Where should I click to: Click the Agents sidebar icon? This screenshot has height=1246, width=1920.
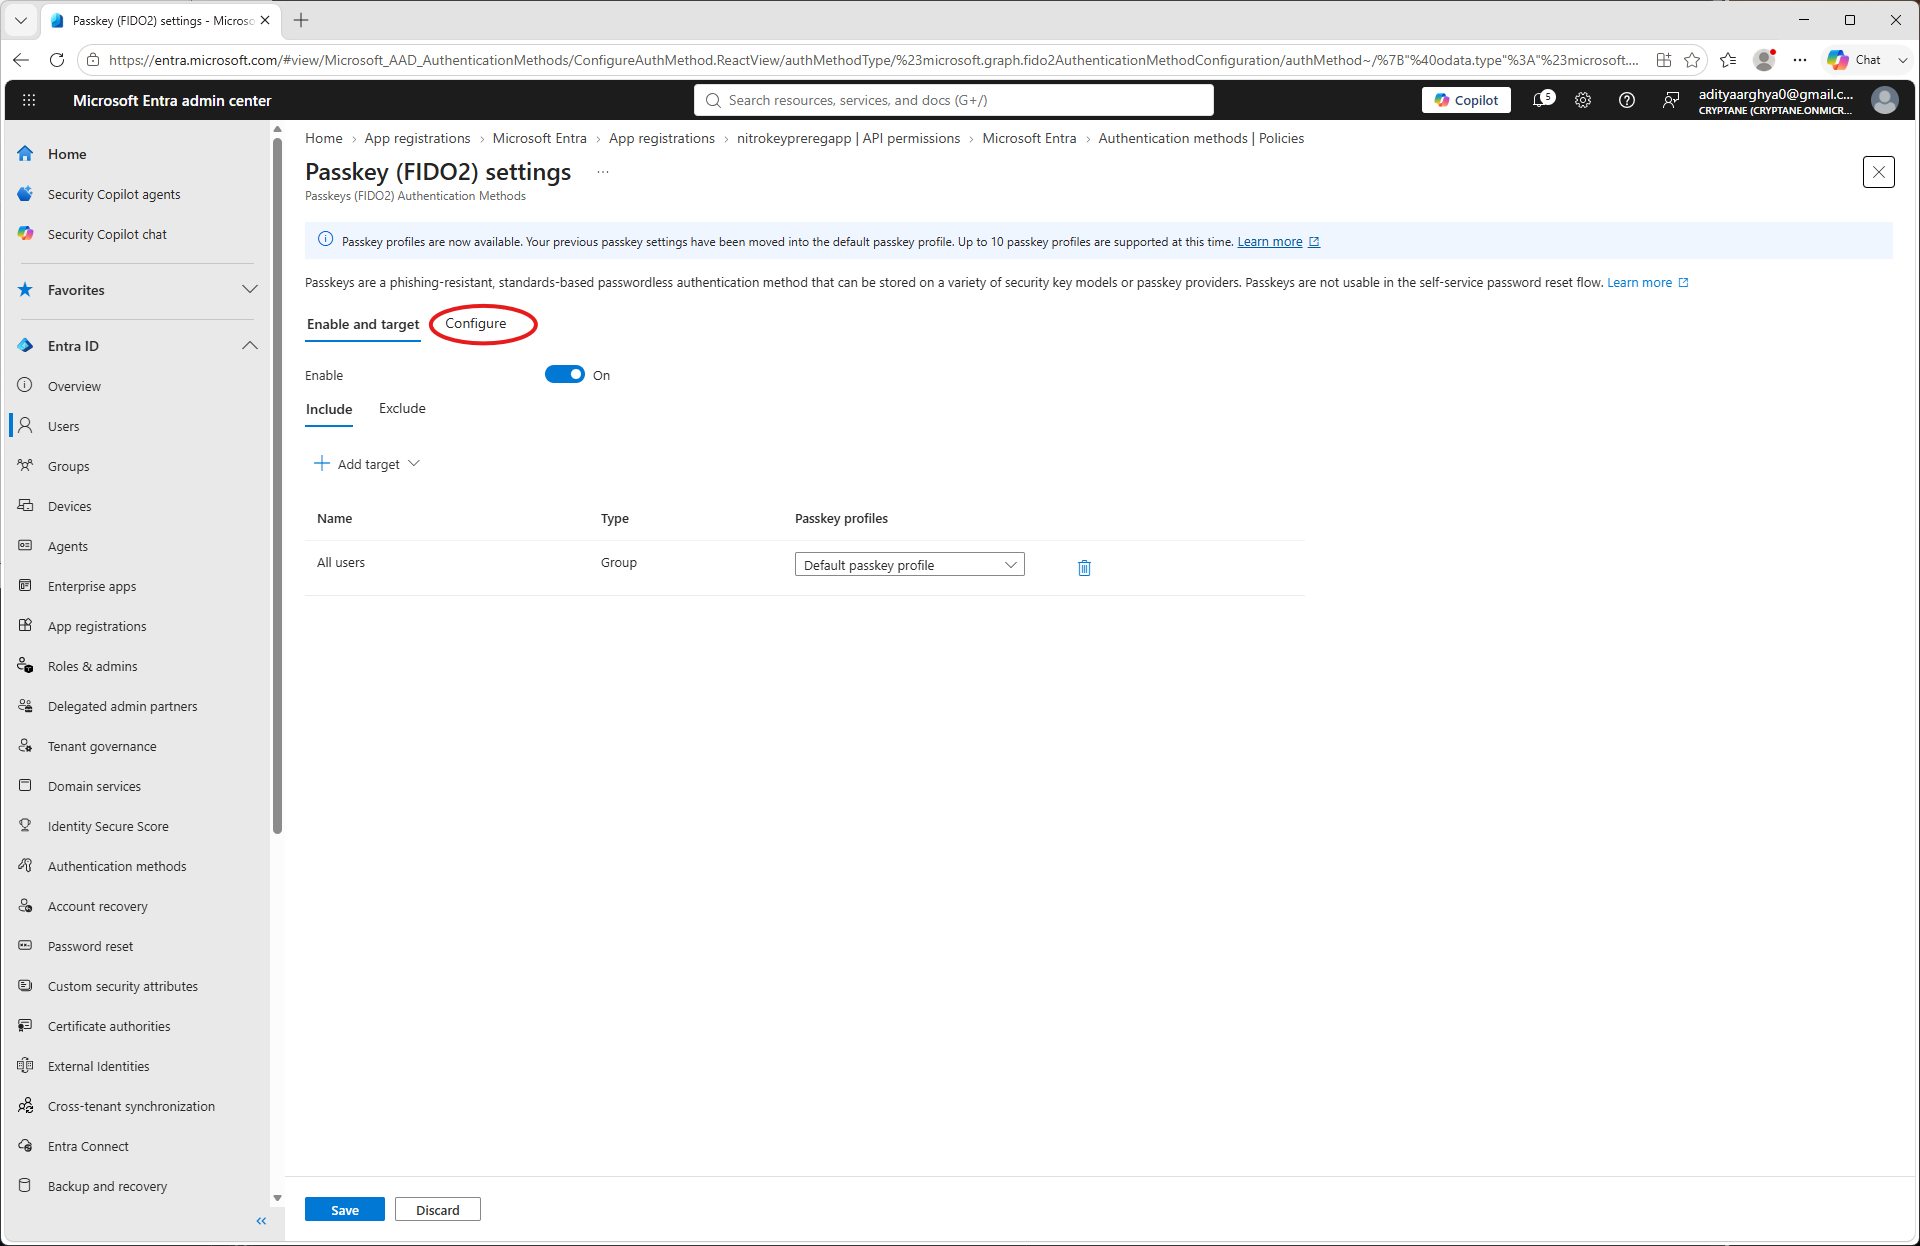(x=25, y=546)
